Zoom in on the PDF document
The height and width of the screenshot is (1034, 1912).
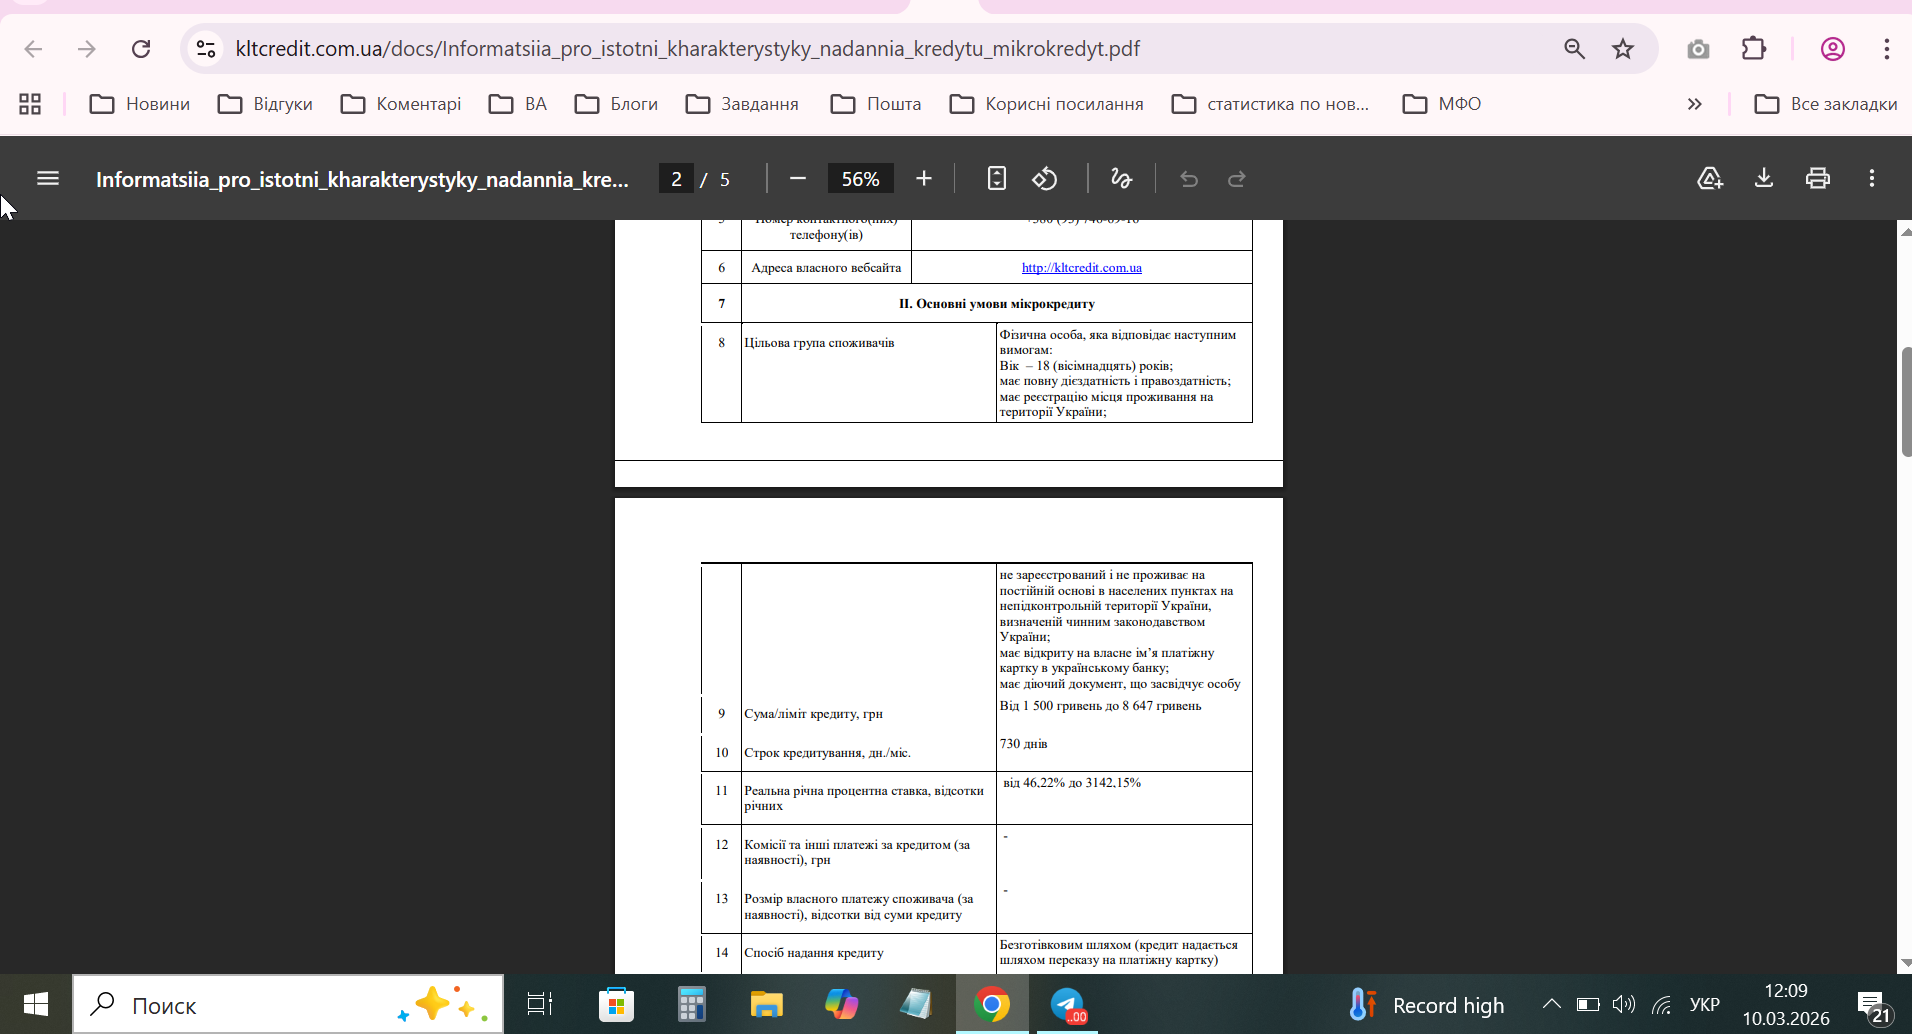click(x=924, y=179)
